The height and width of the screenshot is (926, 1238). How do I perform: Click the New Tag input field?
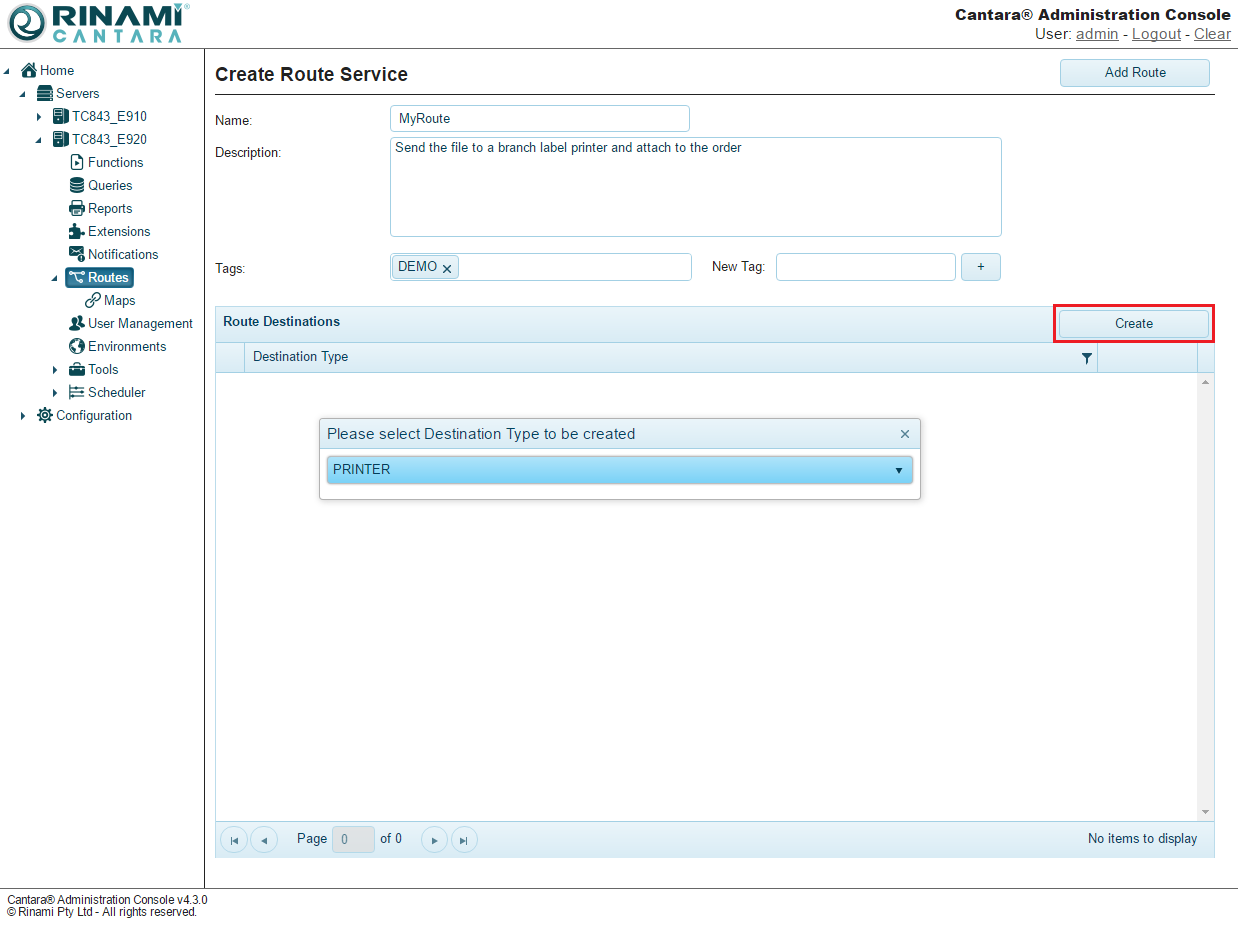[865, 267]
